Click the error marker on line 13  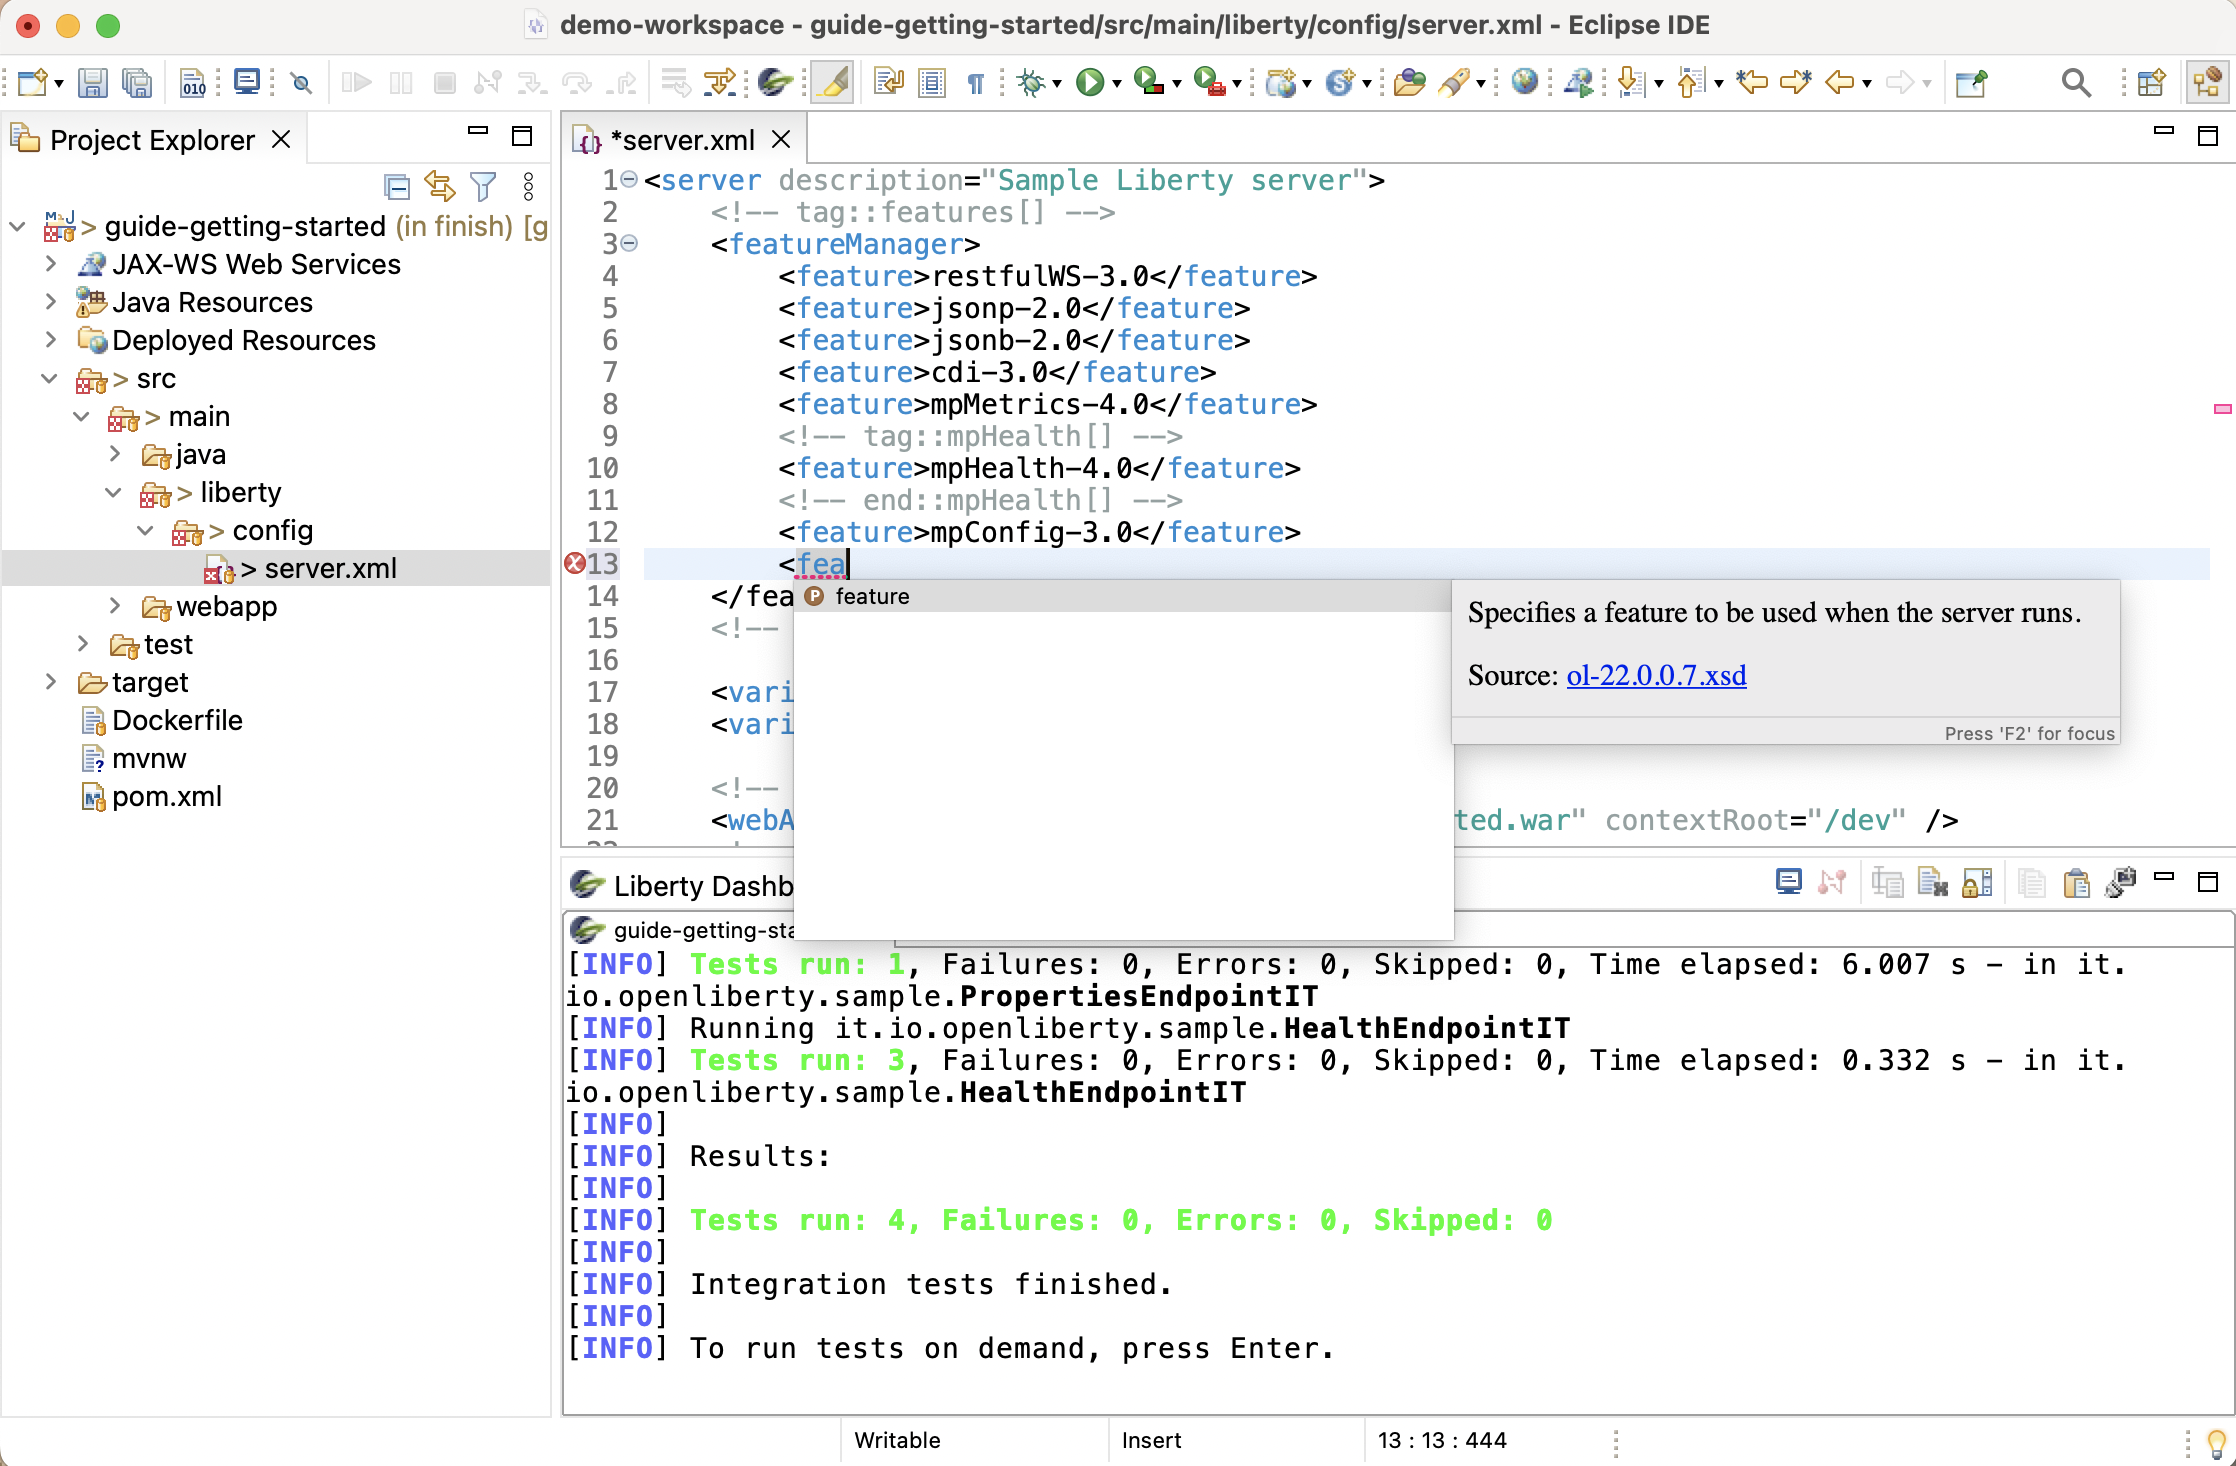pyautogui.click(x=575, y=564)
